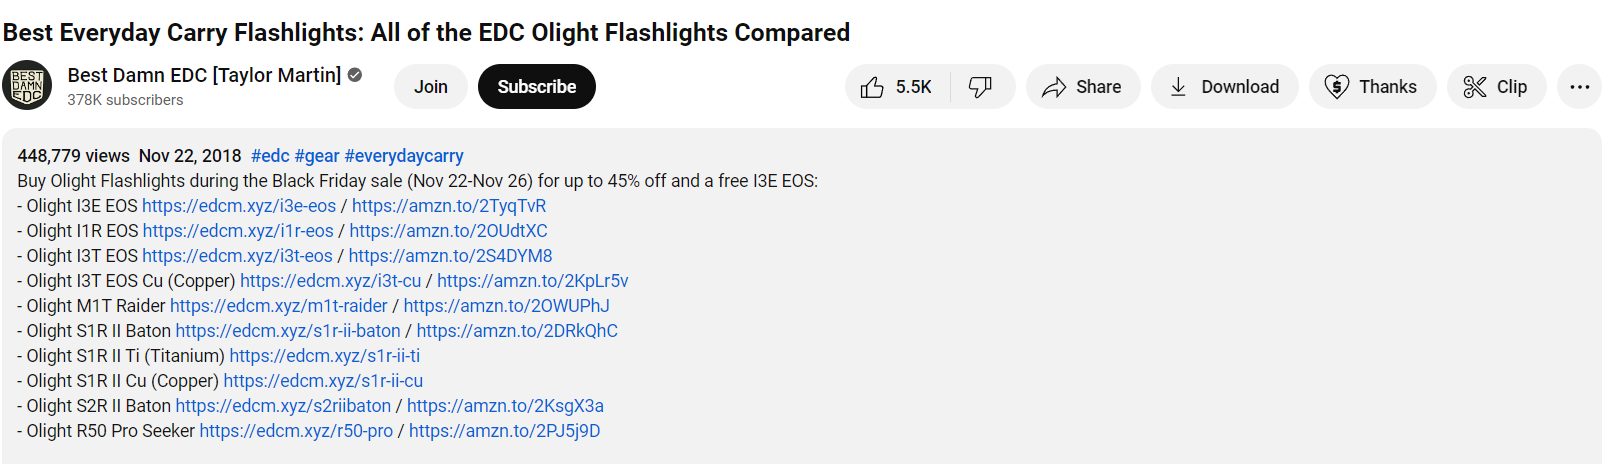Click the Clip scissors icon
This screenshot has width=1611, height=464.
(x=1474, y=87)
